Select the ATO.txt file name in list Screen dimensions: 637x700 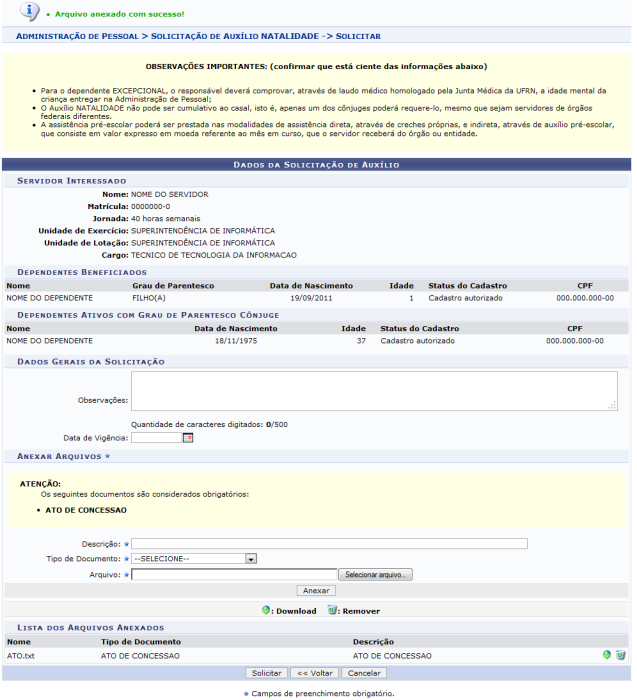click(21, 656)
